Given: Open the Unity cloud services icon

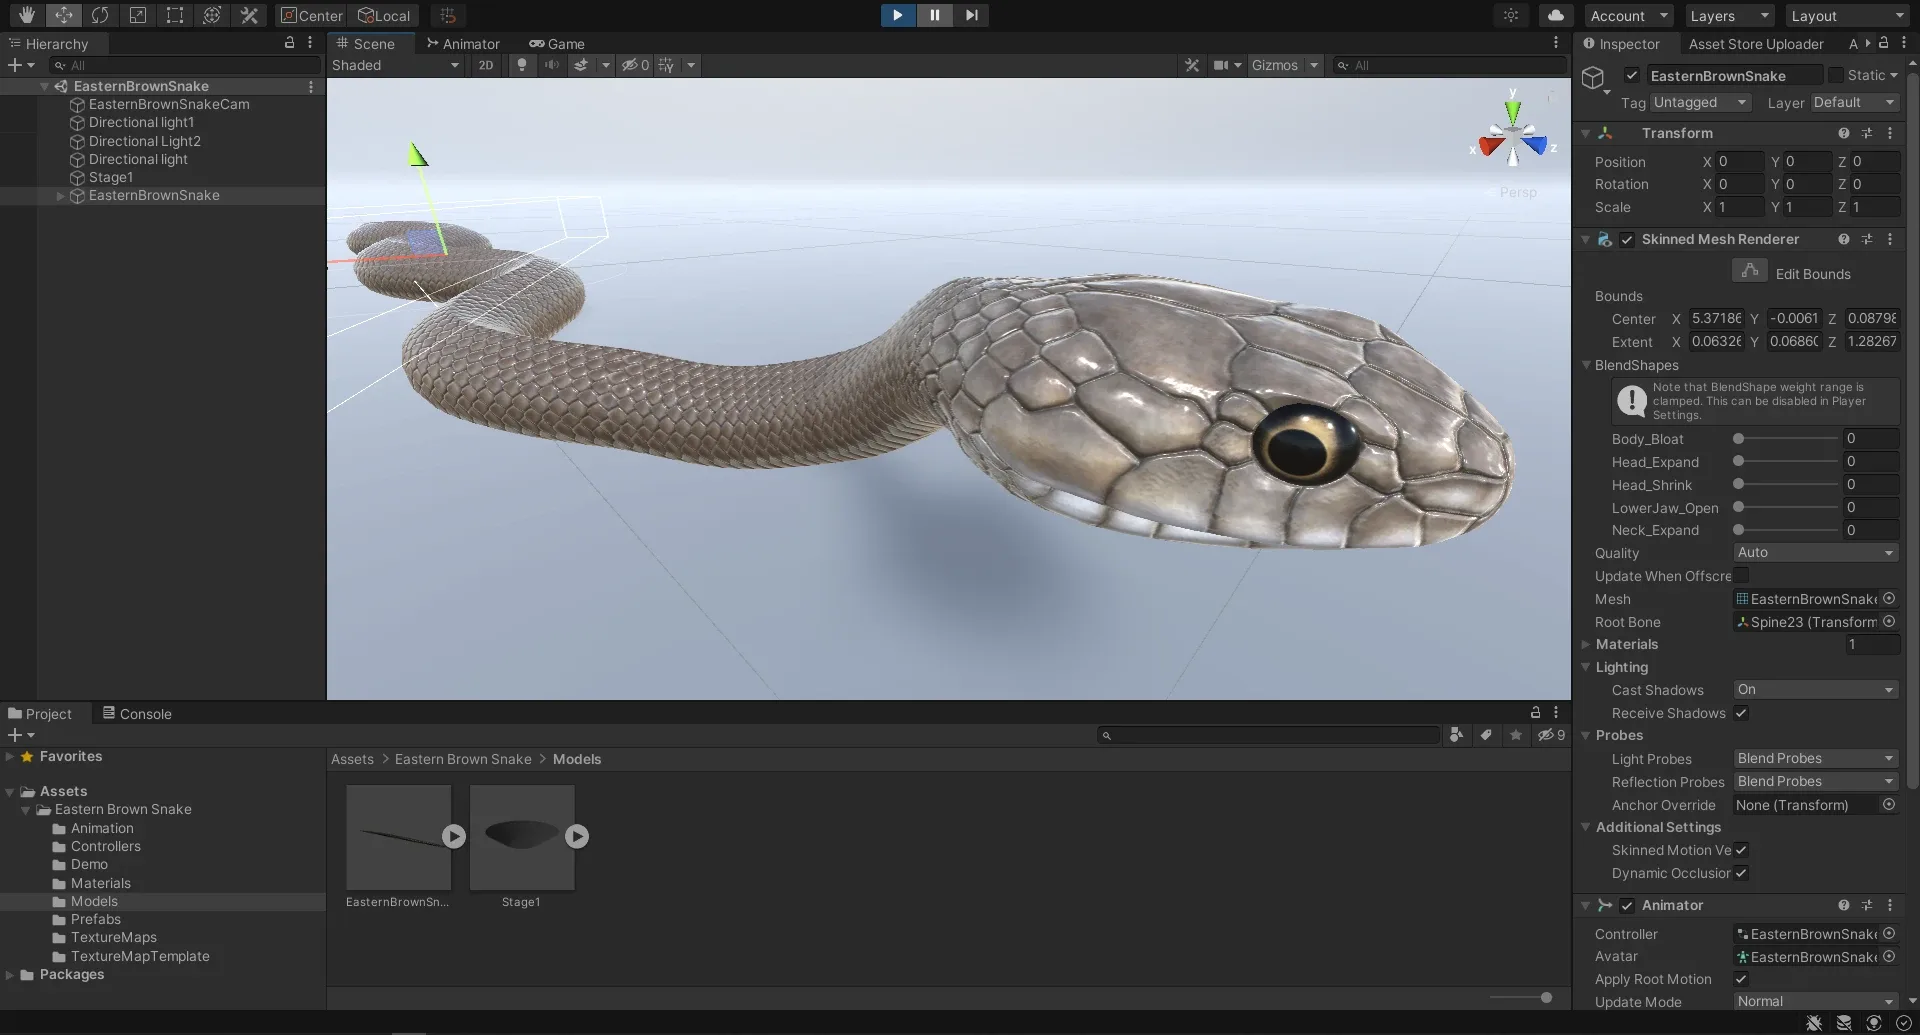Looking at the screenshot, I should pos(1554,15).
